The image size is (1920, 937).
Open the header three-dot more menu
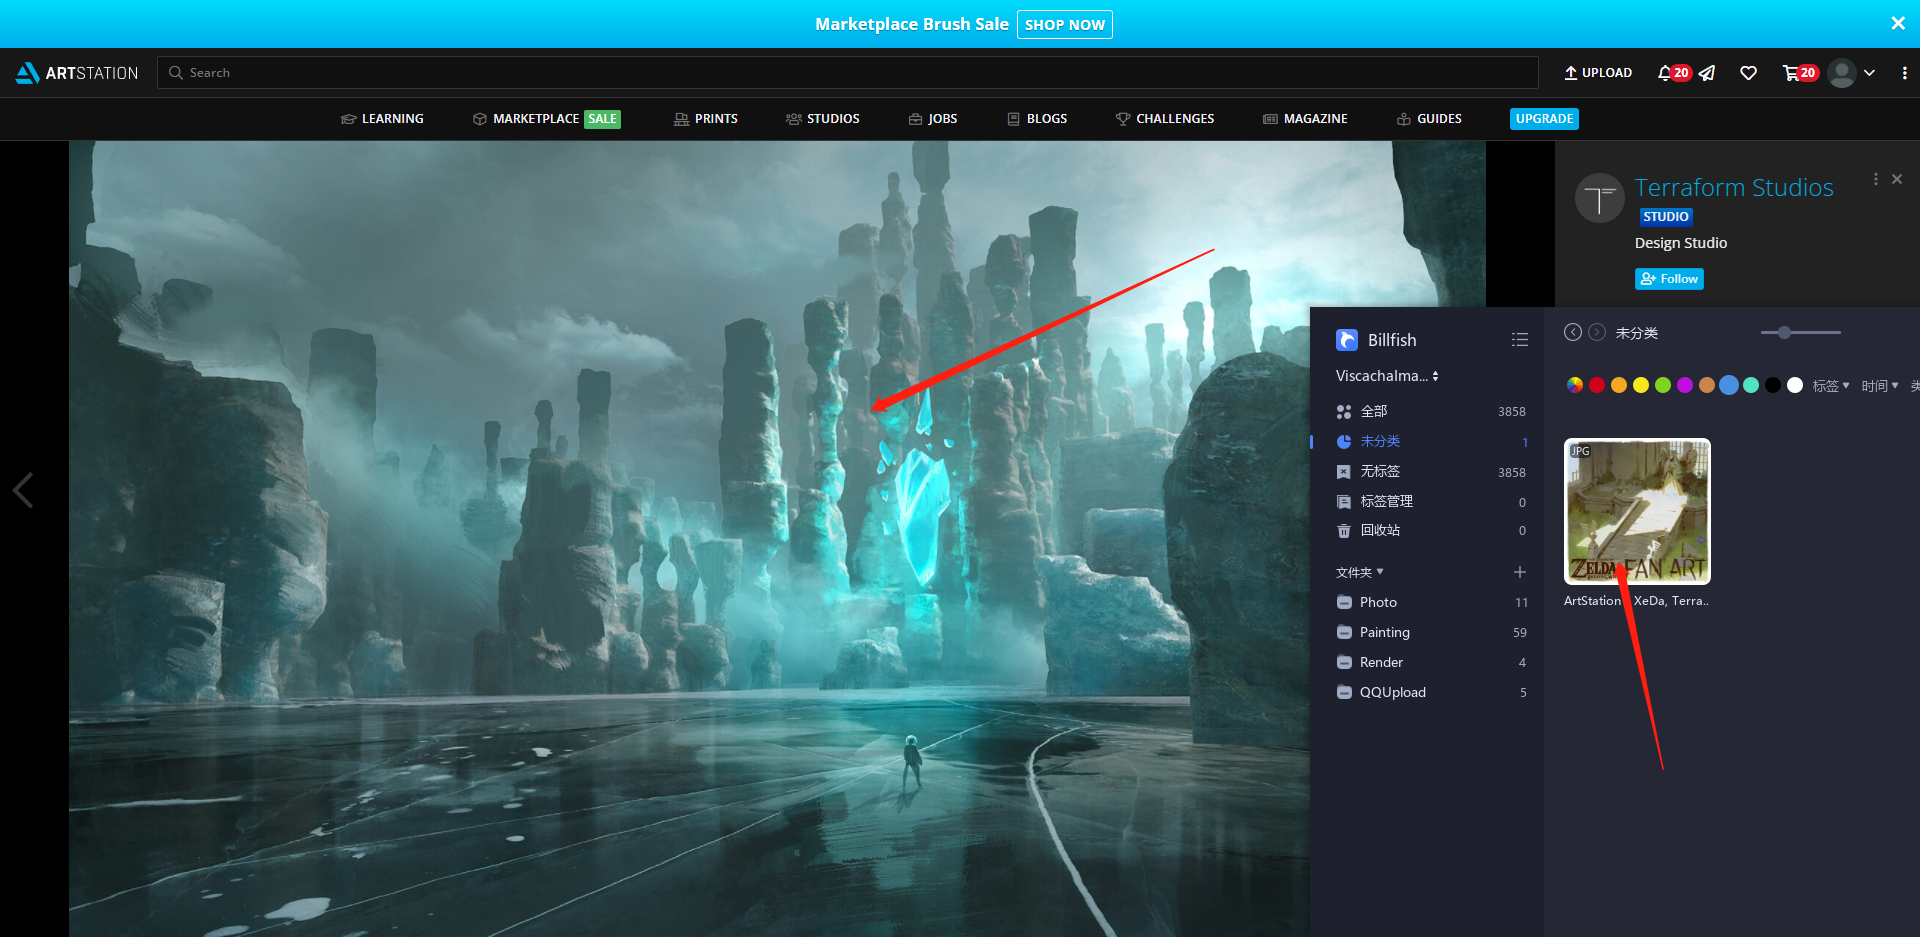point(1904,73)
